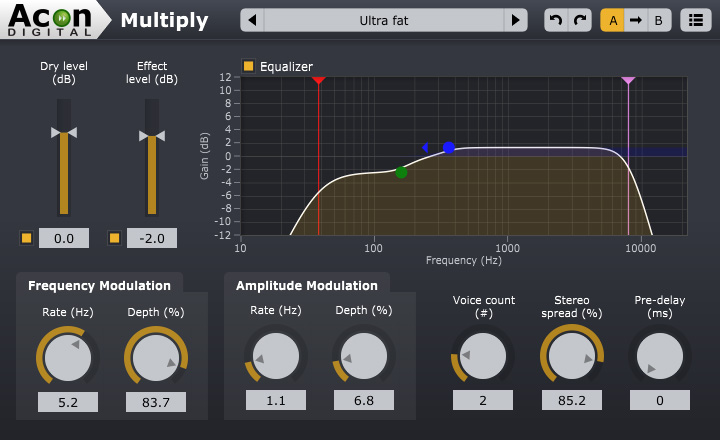Click the Frequency Modulation Rate knob
720x440 pixels.
click(68, 357)
